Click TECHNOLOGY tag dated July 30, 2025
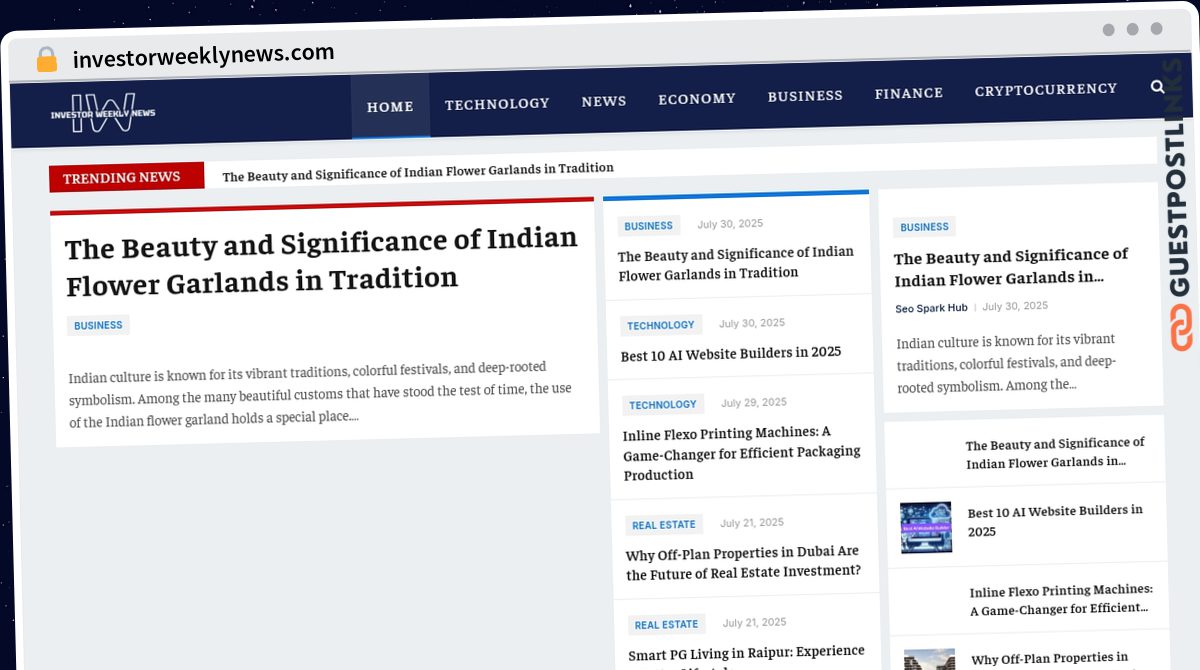This screenshot has height=670, width=1200. (661, 325)
